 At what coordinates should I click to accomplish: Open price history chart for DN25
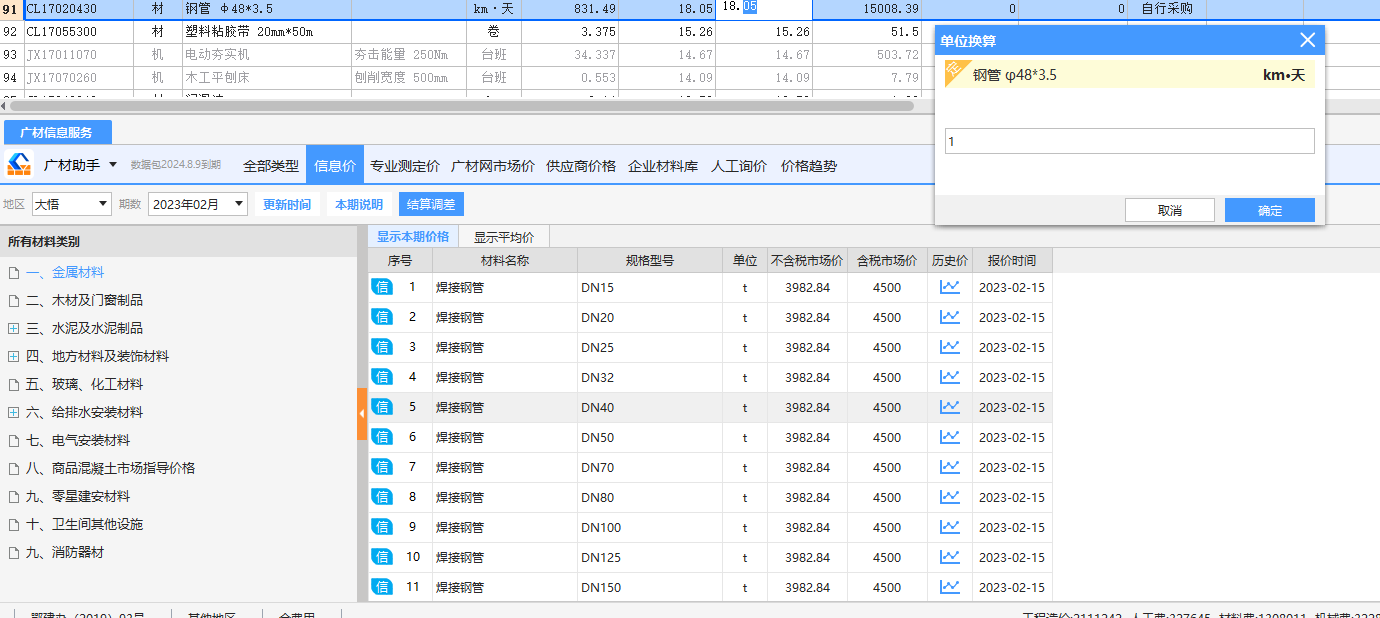coord(949,347)
